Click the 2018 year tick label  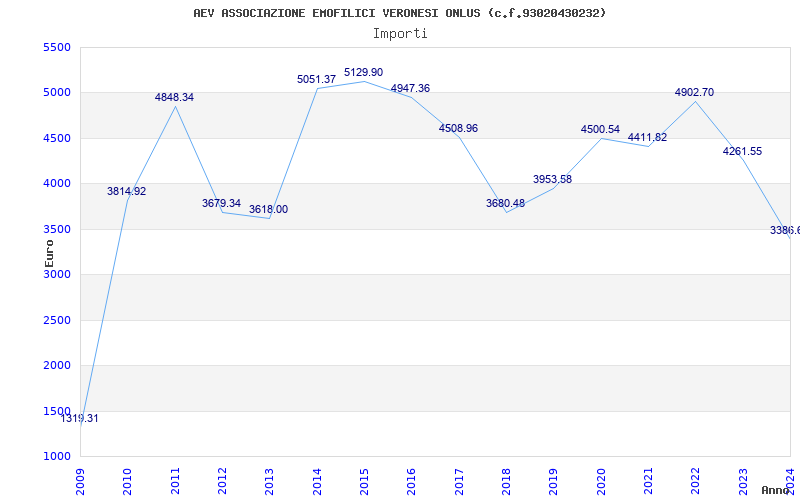[506, 481]
